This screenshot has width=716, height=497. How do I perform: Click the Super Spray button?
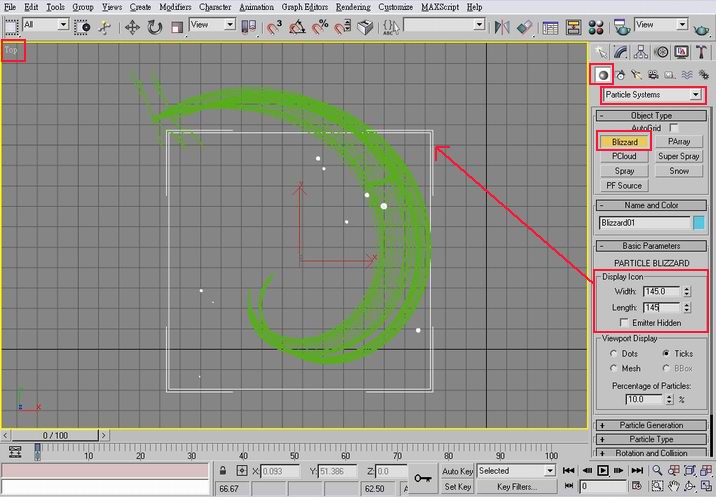click(x=679, y=156)
